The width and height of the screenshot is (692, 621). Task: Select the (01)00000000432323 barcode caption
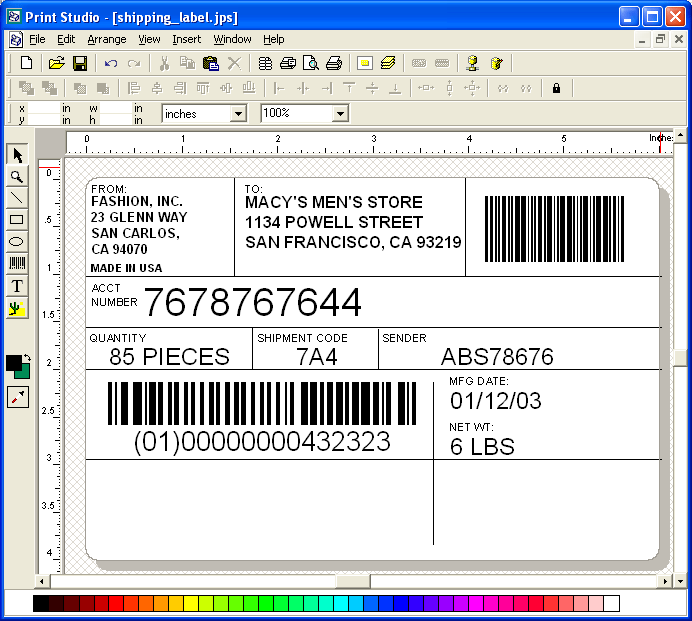pos(262,441)
